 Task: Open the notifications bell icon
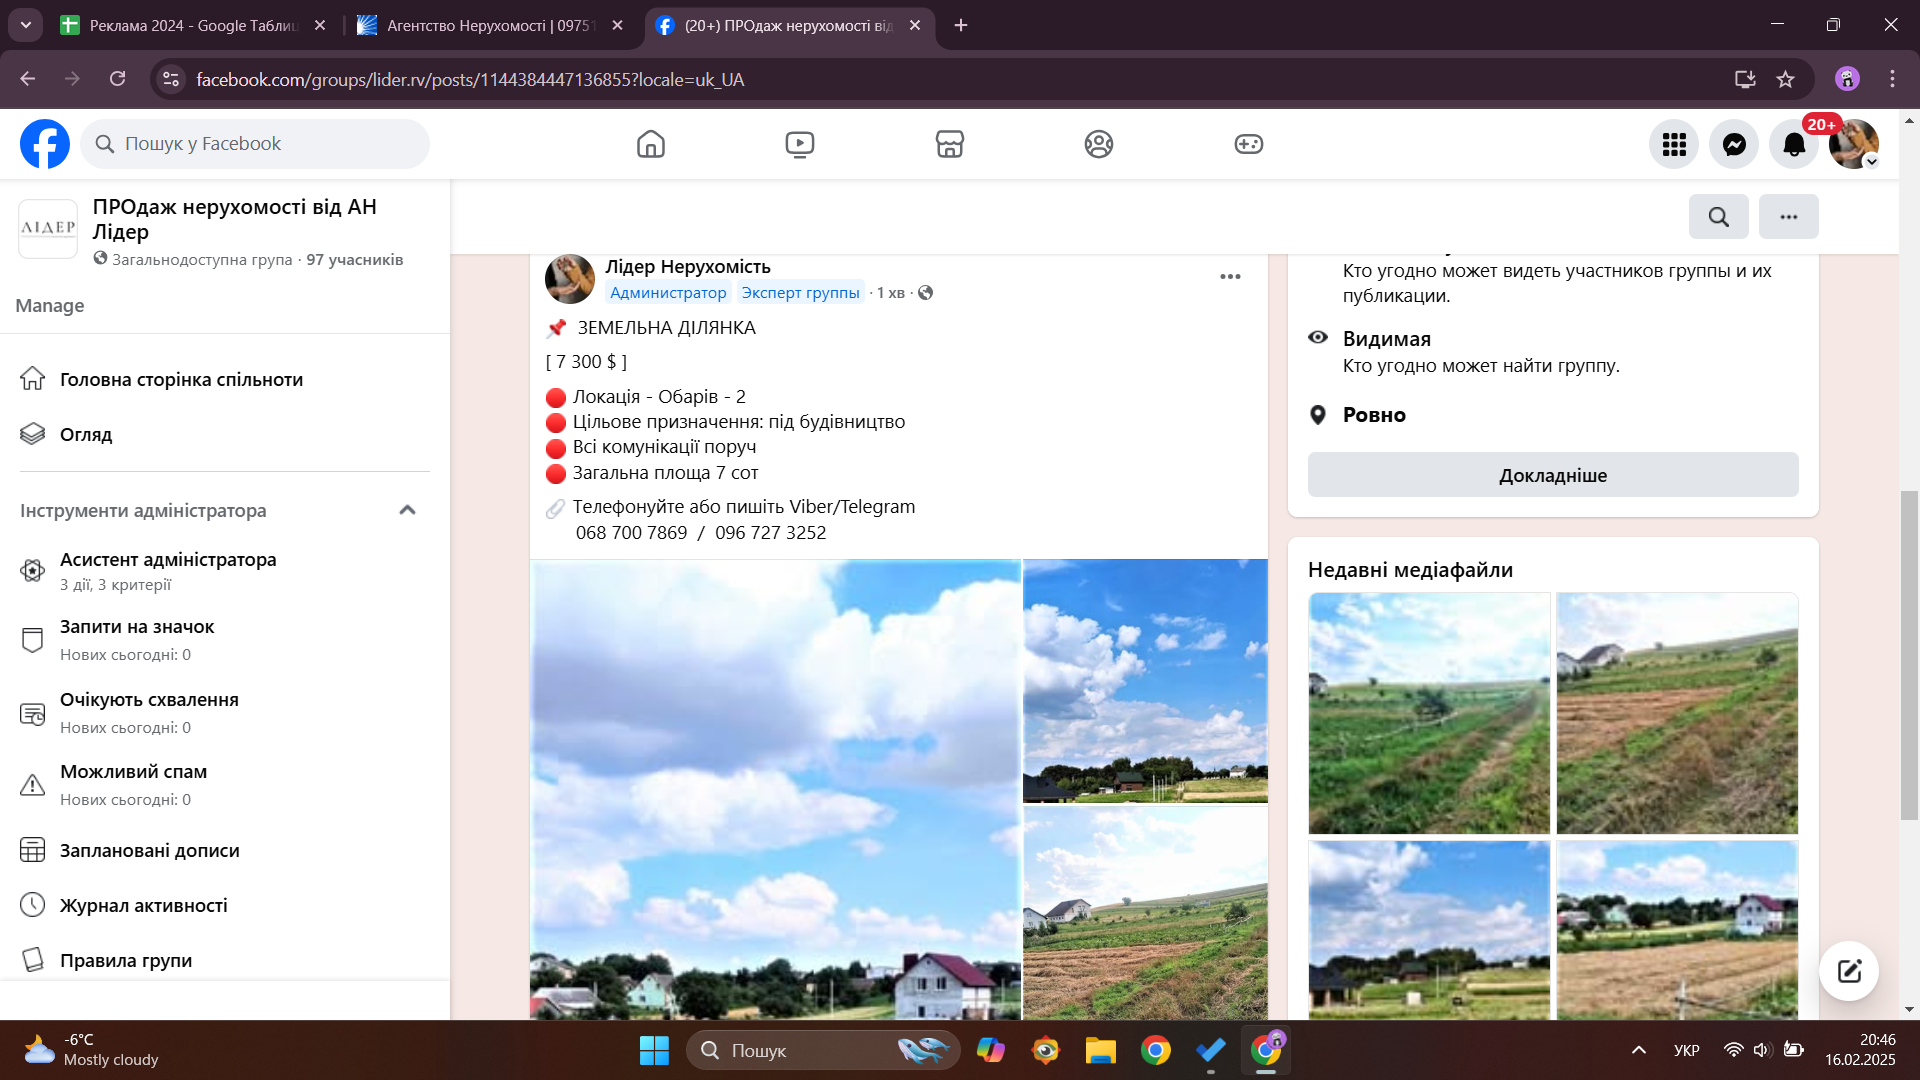(1794, 144)
